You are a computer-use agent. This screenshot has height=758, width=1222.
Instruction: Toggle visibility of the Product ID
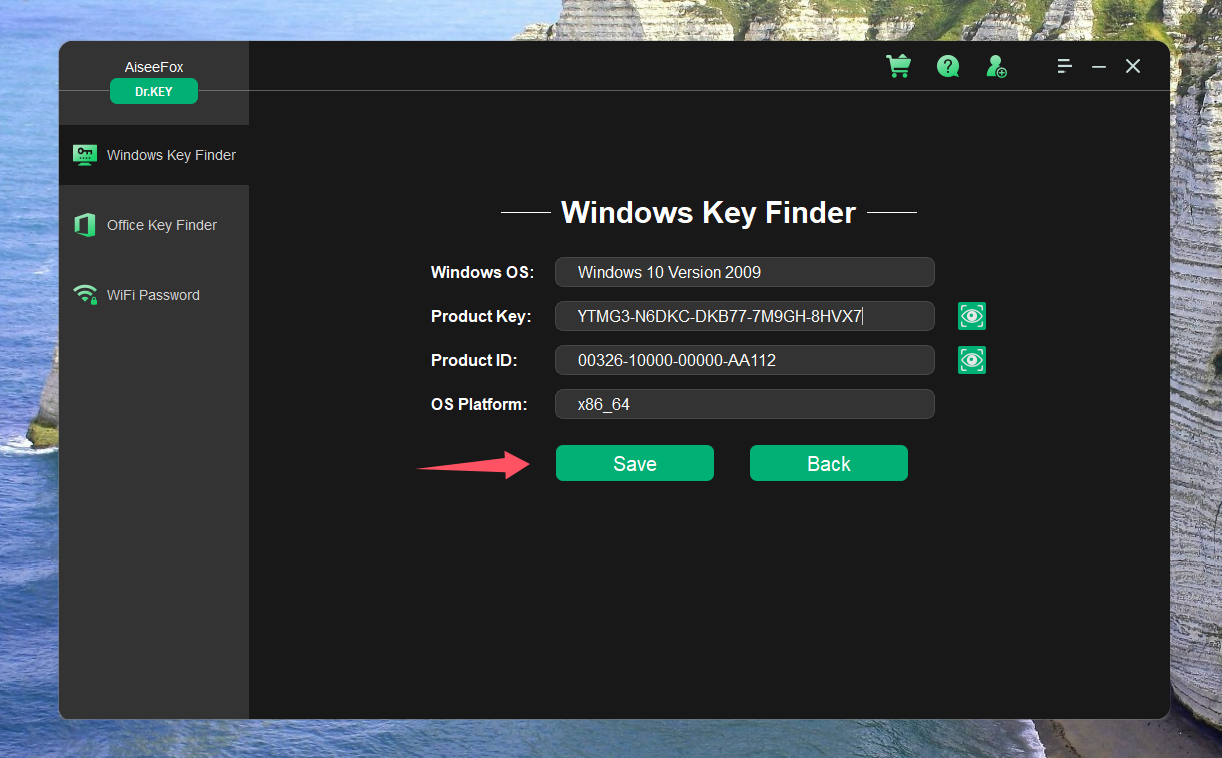pyautogui.click(x=971, y=360)
